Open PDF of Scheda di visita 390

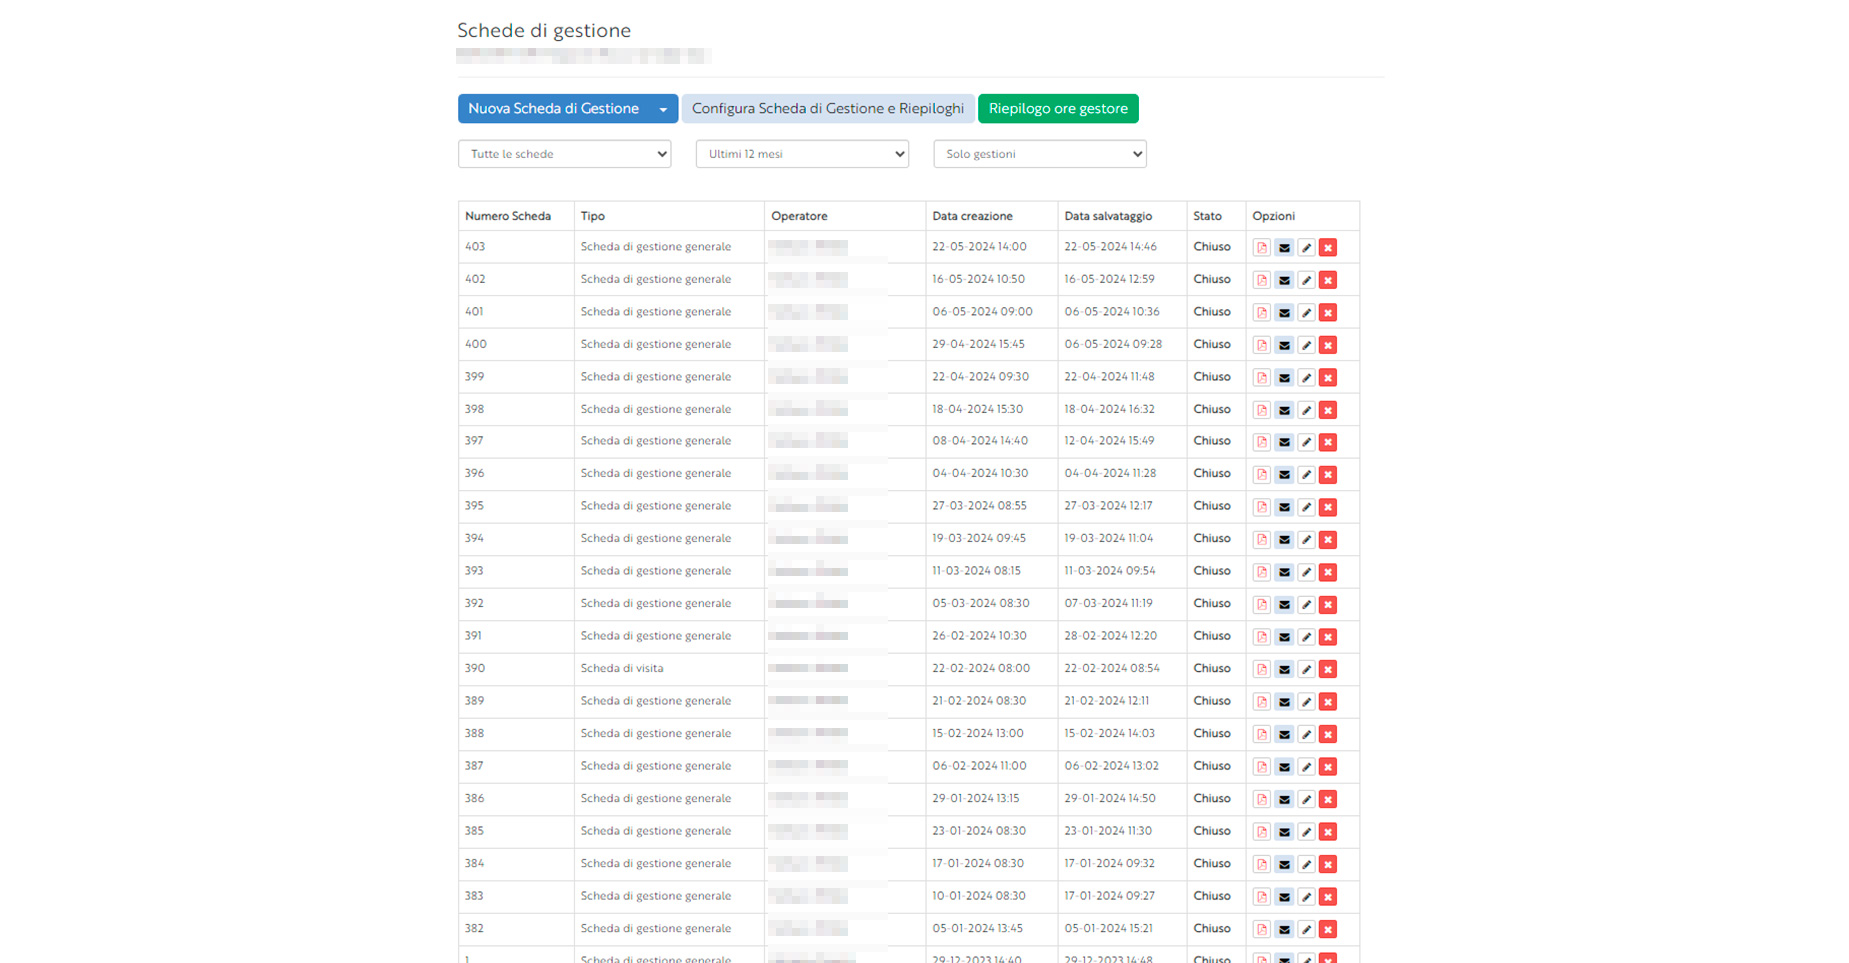1262,670
